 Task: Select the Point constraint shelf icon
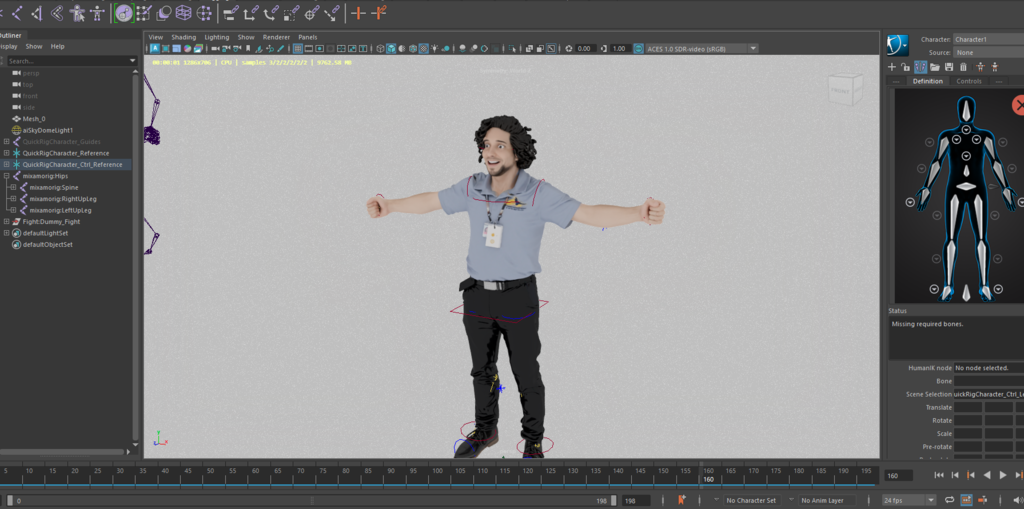coord(249,12)
